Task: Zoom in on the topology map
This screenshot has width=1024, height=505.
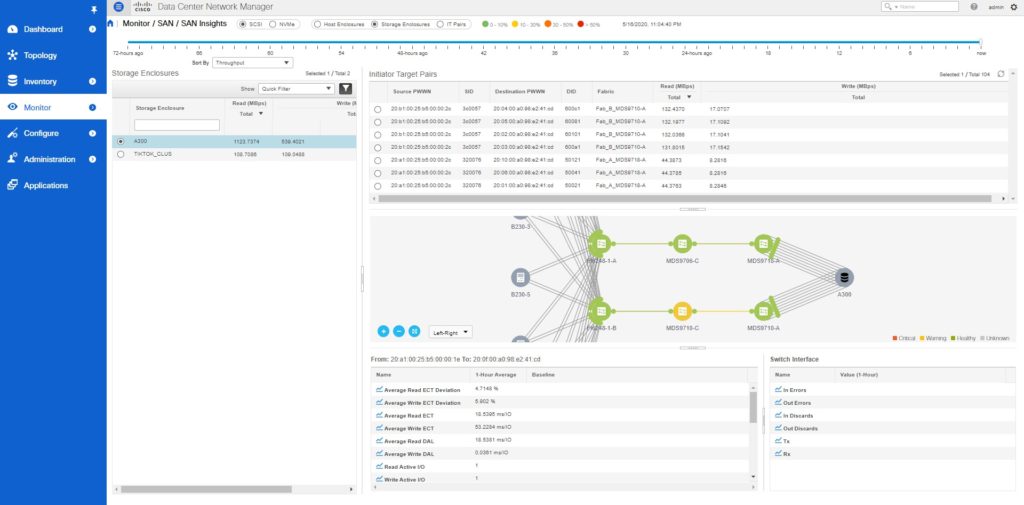Action: click(x=383, y=331)
